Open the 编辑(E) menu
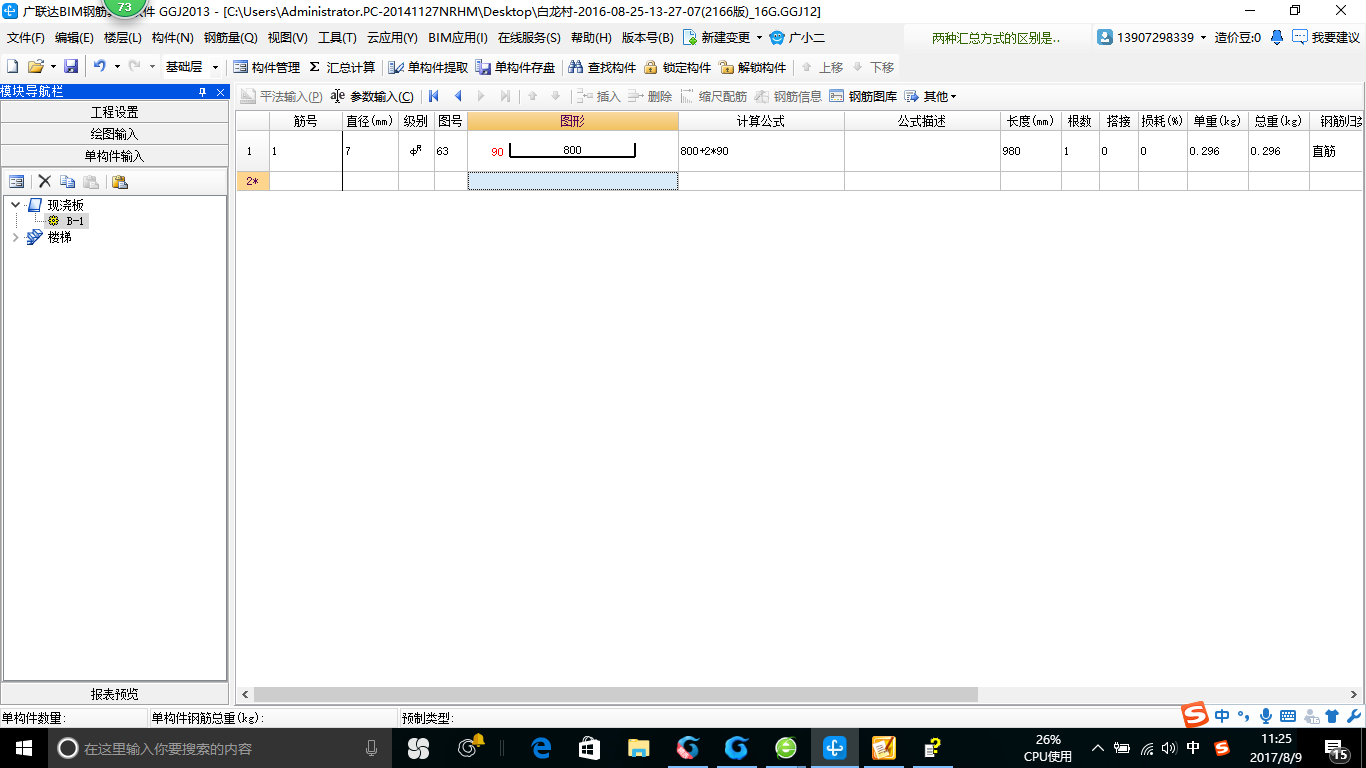 [74, 37]
